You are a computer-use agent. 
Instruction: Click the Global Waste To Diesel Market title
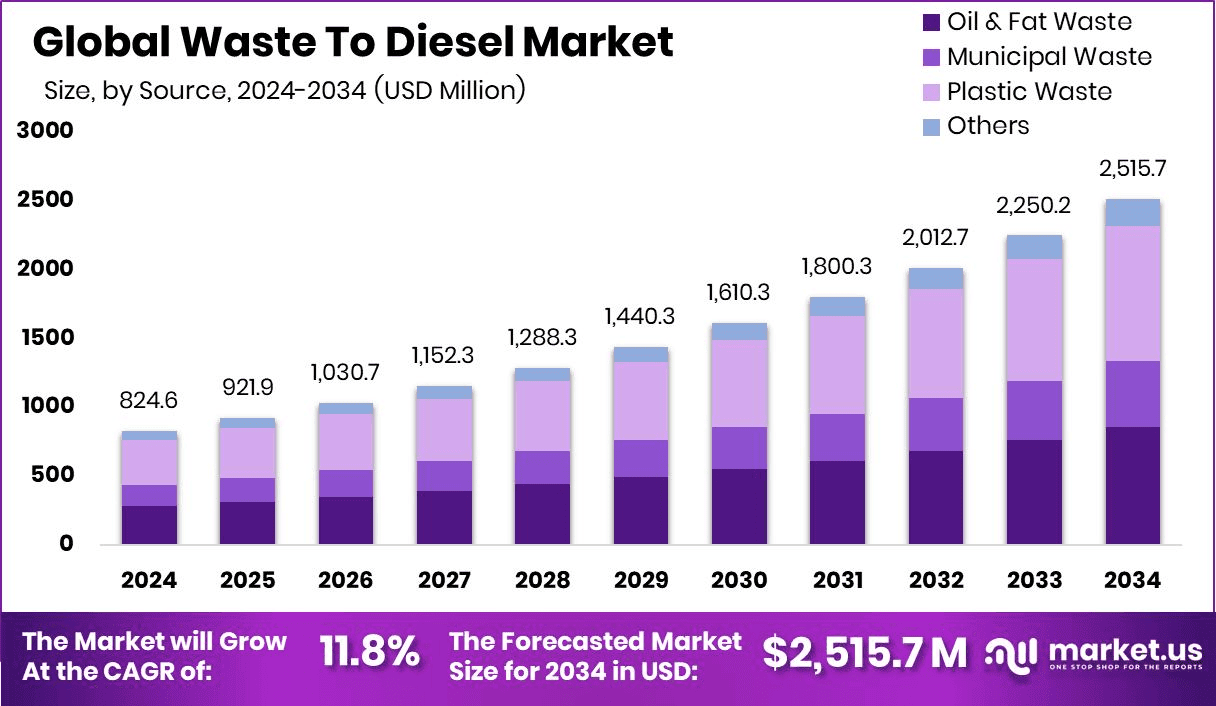click(353, 43)
